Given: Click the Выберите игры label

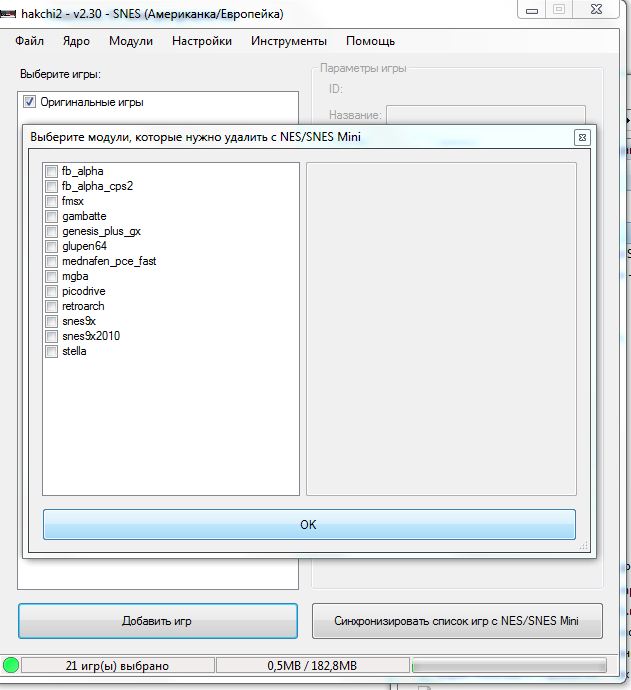Looking at the screenshot, I should tap(60, 74).
